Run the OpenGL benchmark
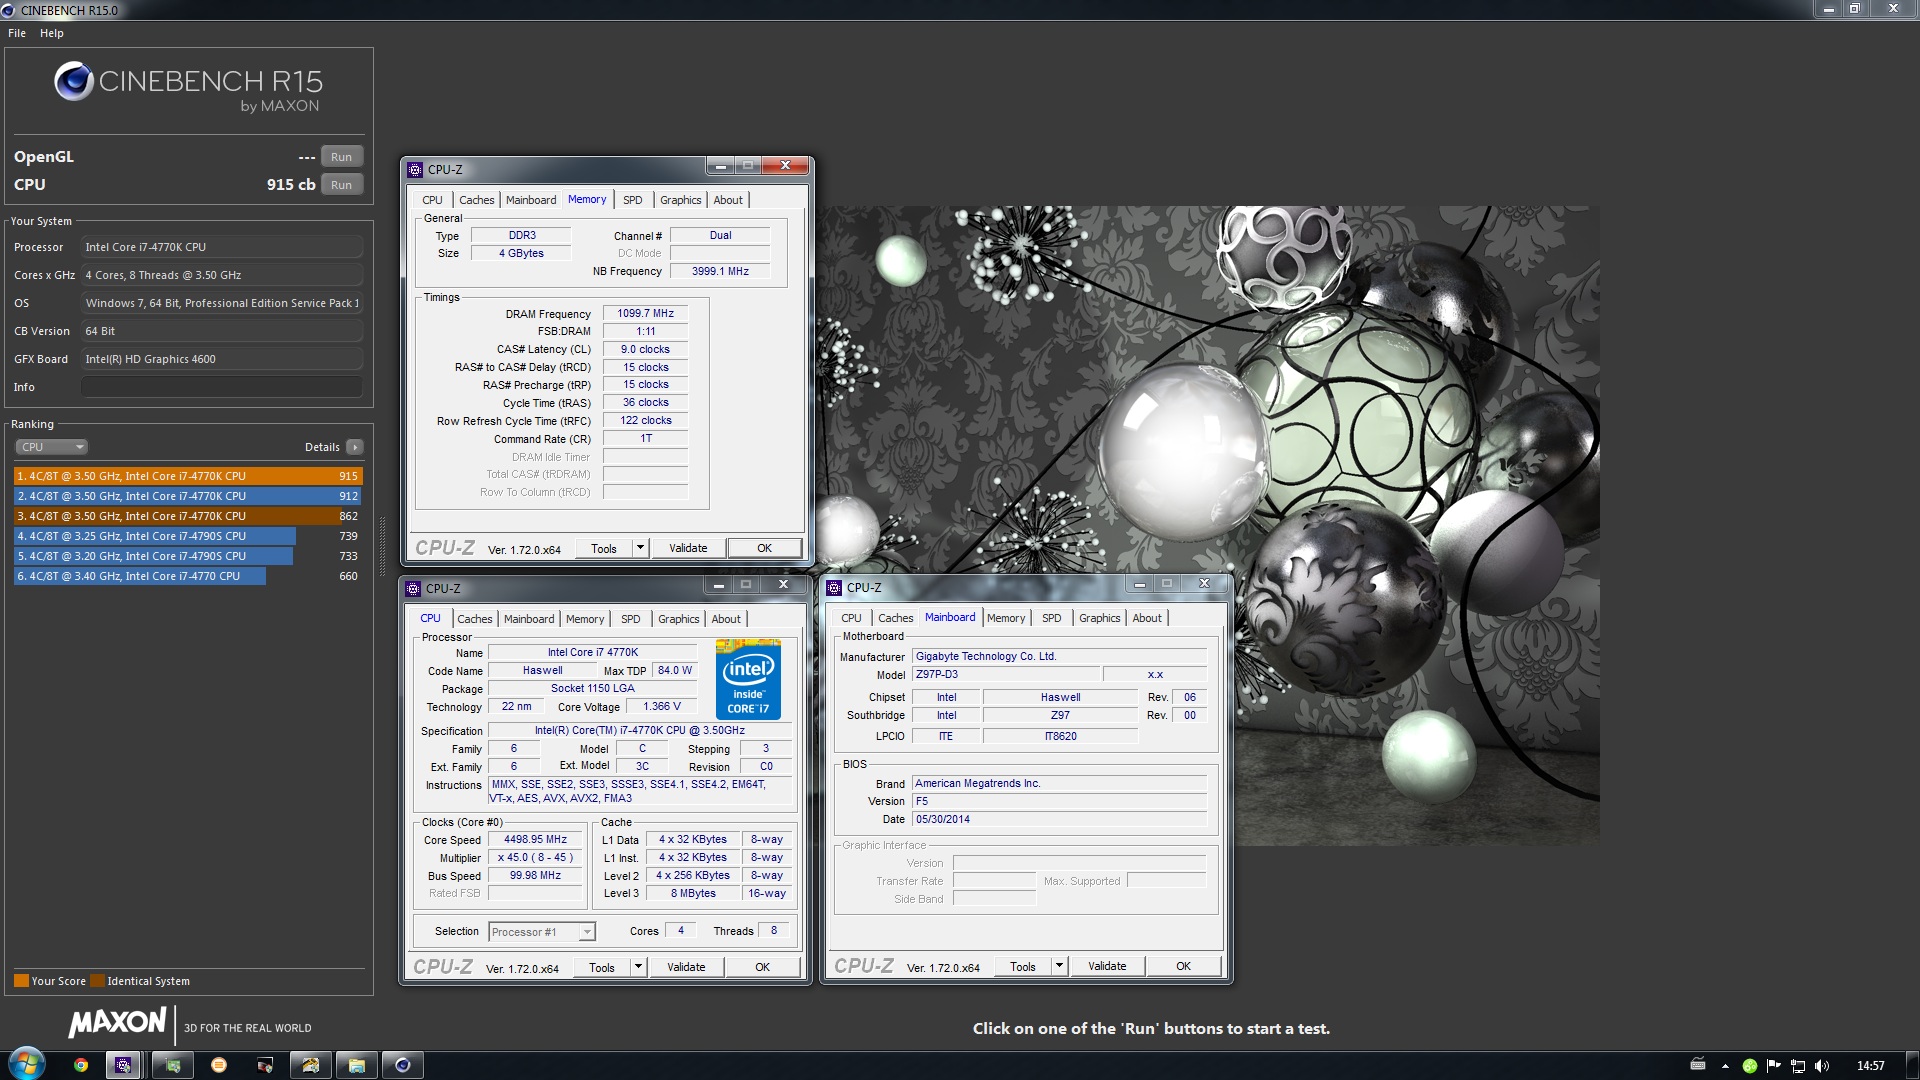Image resolution: width=1920 pixels, height=1080 pixels. tap(342, 157)
